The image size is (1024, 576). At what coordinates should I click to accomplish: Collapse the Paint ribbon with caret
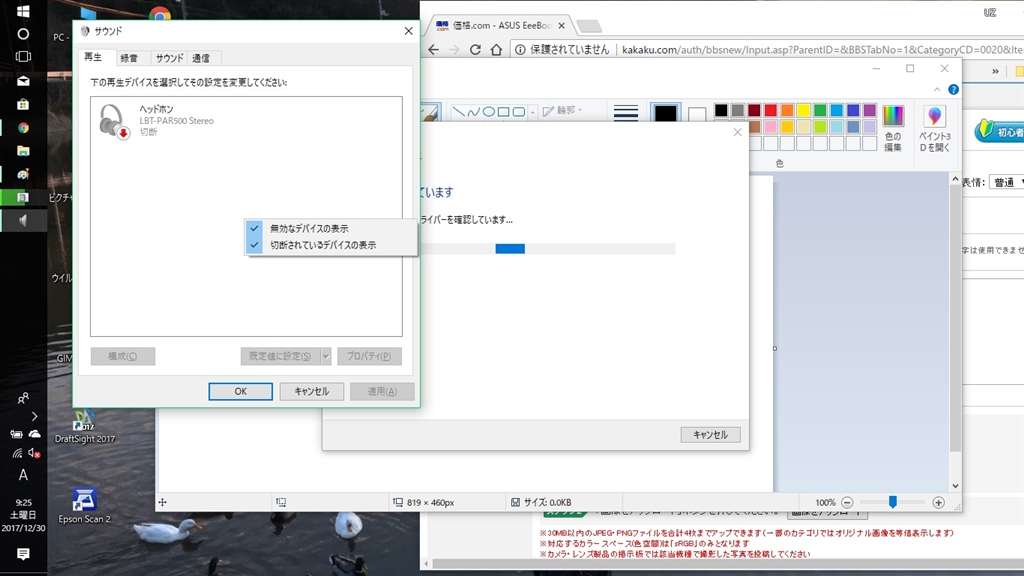937,89
